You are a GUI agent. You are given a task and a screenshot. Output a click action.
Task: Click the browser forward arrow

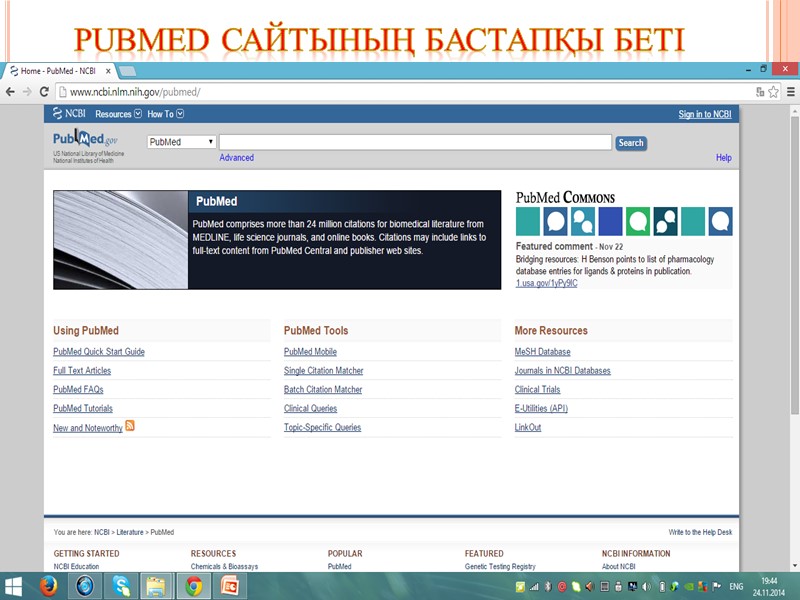pyautogui.click(x=27, y=92)
